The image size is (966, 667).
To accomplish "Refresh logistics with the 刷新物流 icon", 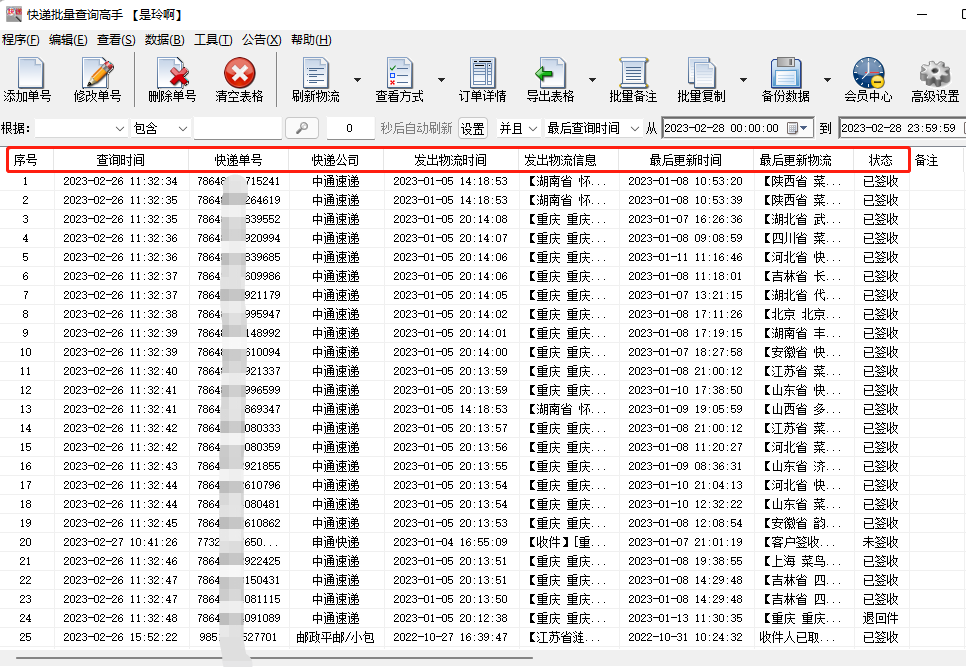I will pyautogui.click(x=315, y=79).
